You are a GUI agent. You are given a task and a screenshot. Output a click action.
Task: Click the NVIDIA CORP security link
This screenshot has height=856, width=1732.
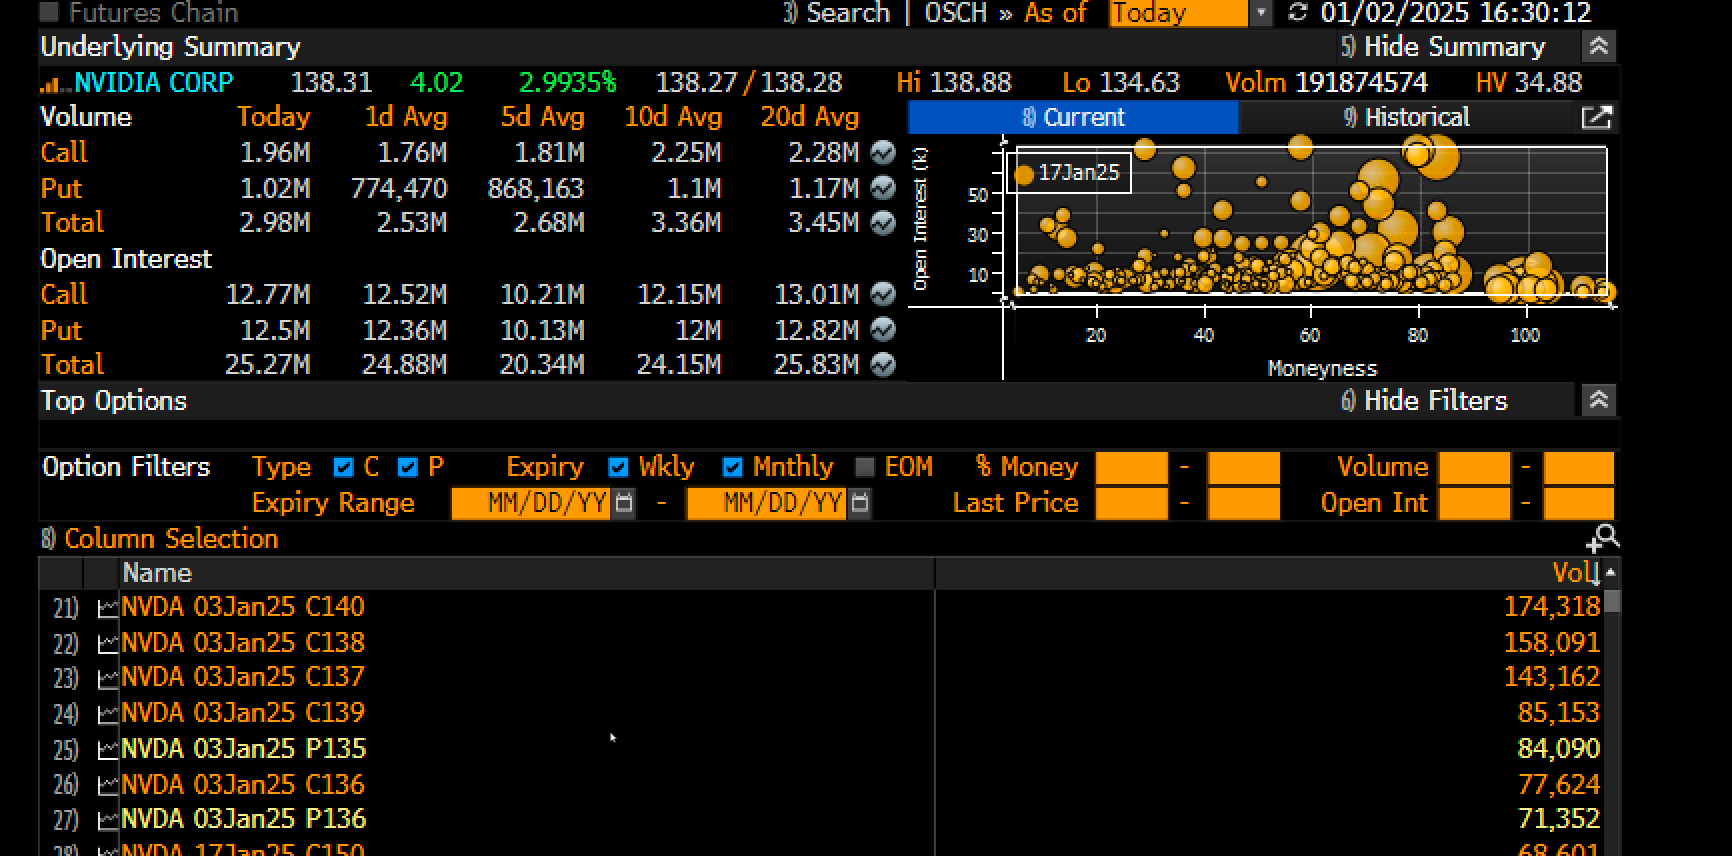coord(153,82)
